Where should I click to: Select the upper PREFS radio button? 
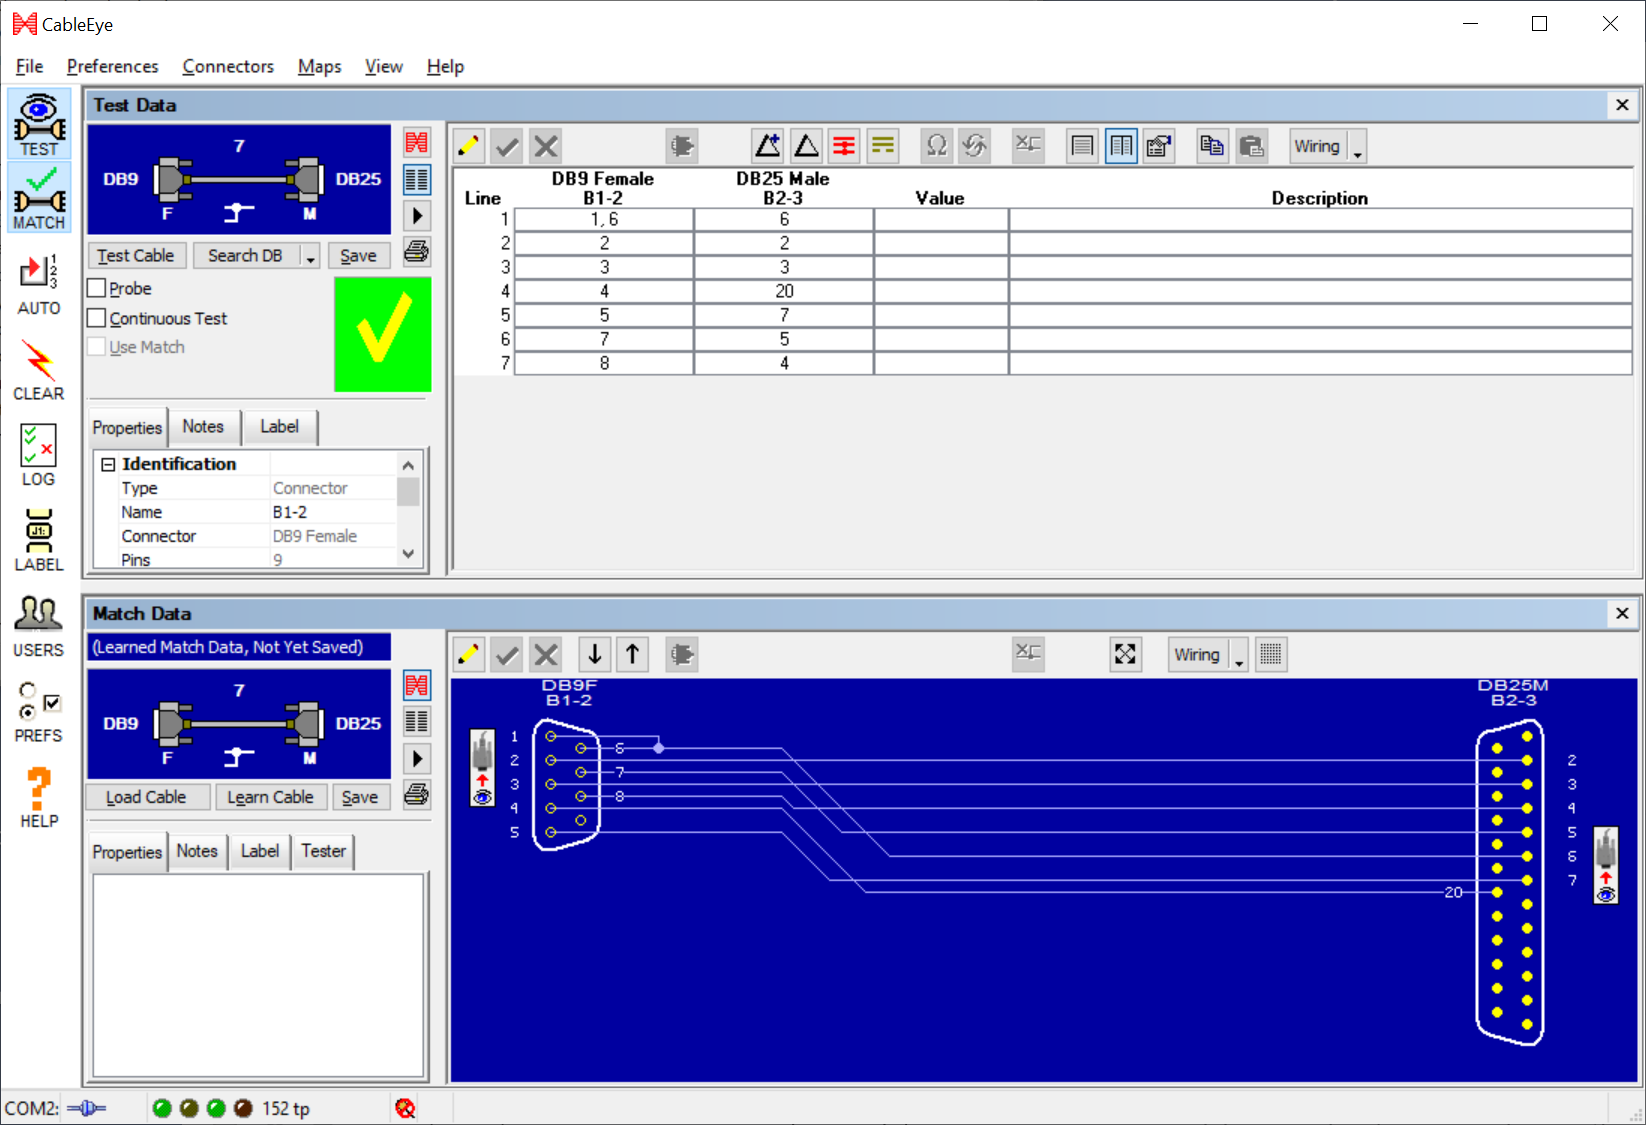pyautogui.click(x=27, y=690)
